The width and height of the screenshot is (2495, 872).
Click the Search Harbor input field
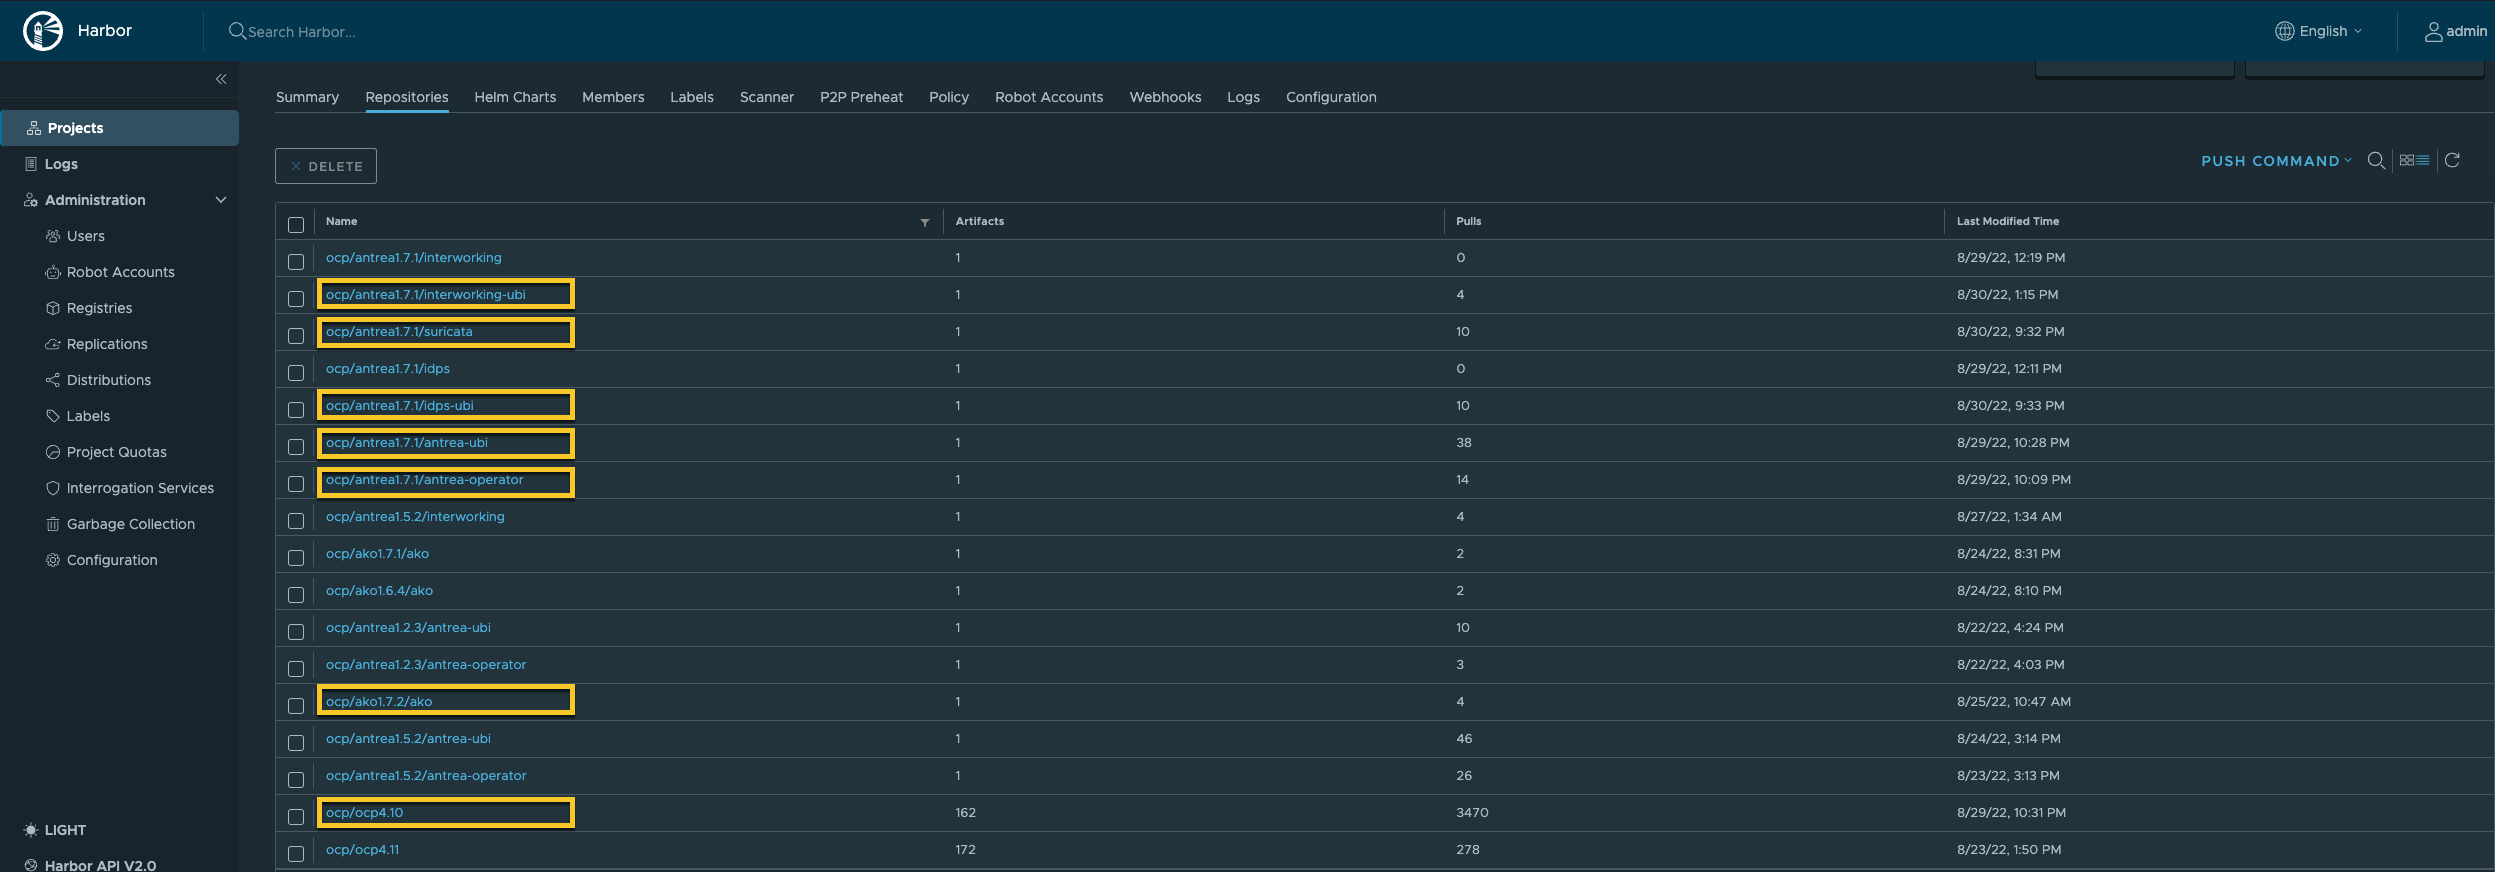tap(302, 32)
